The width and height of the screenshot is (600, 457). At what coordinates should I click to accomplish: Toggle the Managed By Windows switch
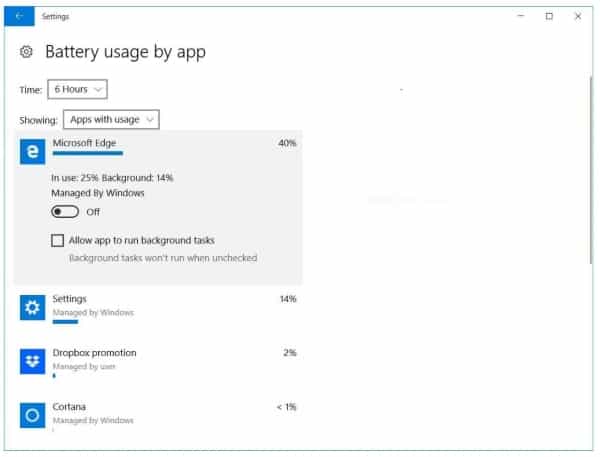(x=66, y=212)
